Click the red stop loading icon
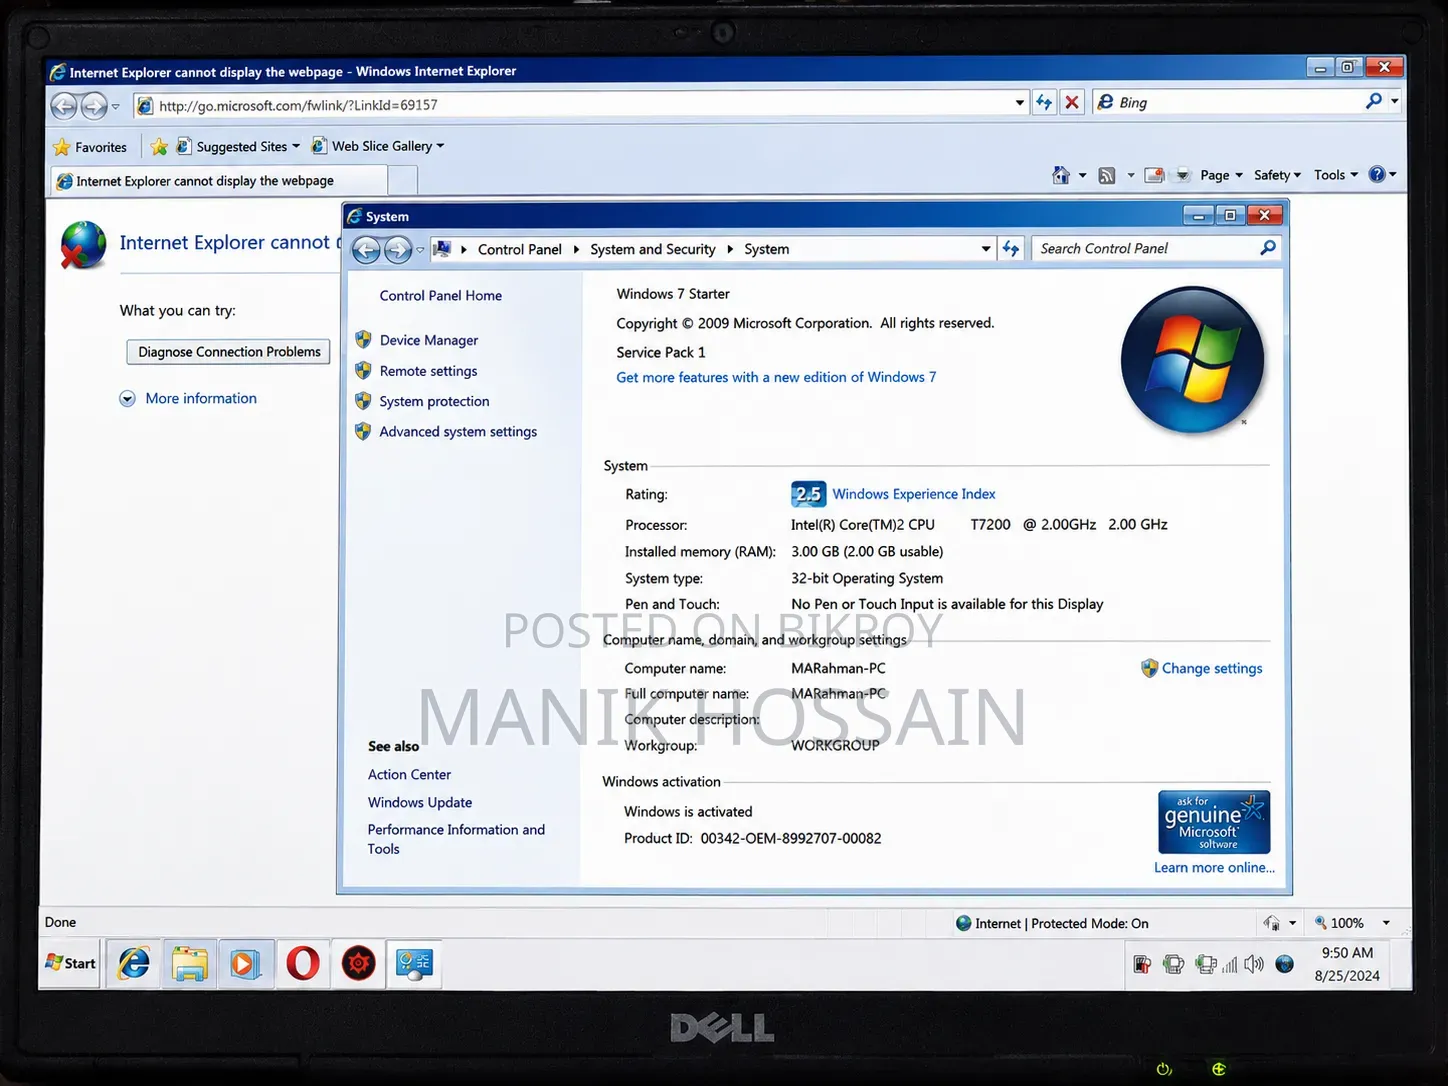1448x1086 pixels. (1072, 103)
